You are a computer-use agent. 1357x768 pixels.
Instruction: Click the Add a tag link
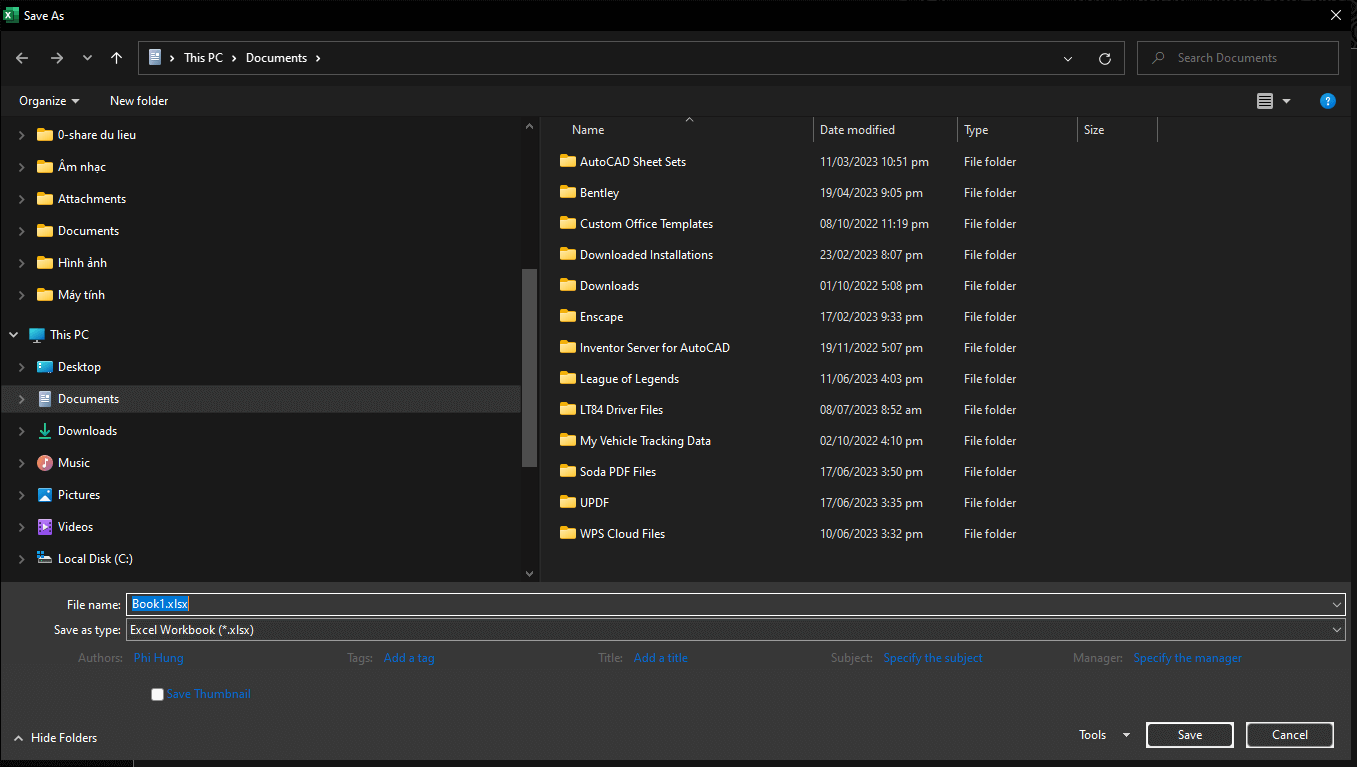click(409, 658)
